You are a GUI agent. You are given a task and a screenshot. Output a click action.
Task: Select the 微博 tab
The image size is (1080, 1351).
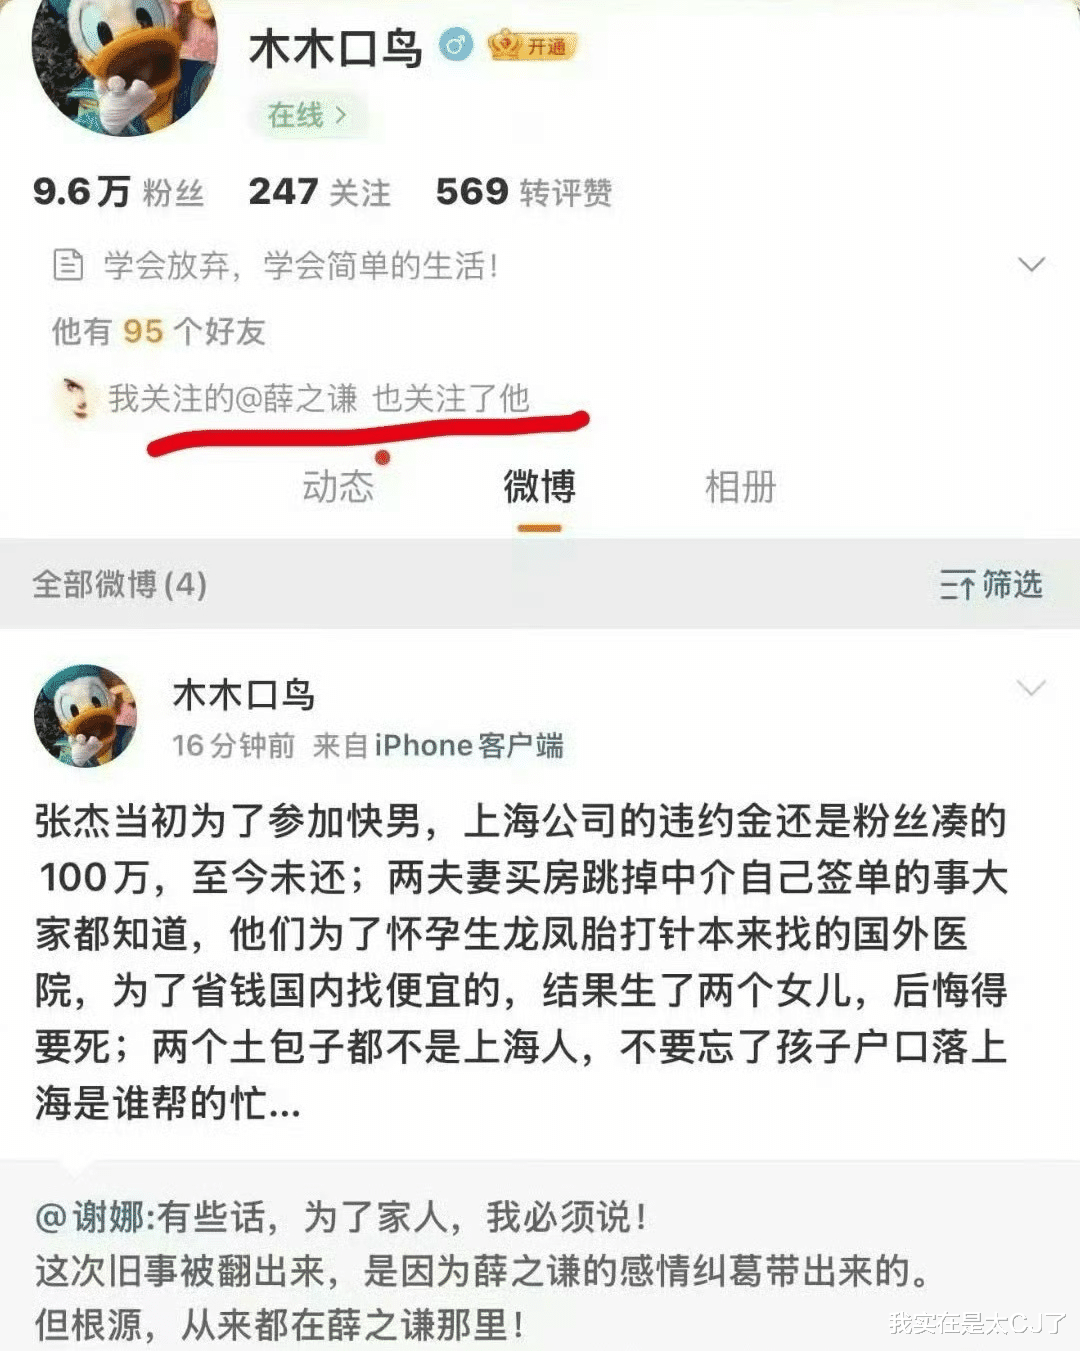tap(539, 487)
